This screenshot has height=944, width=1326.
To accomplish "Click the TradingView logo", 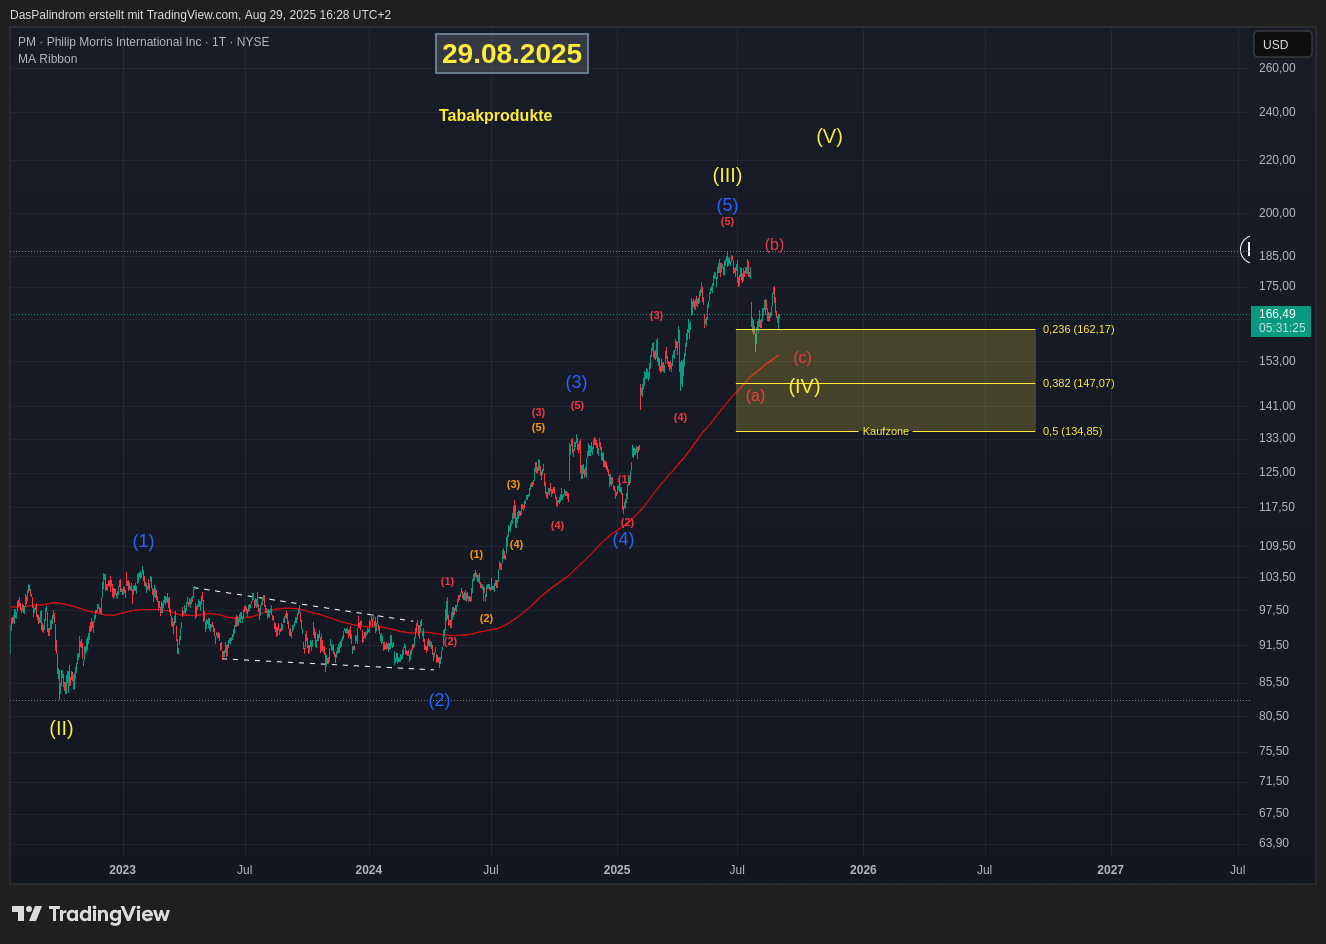I will pos(91,914).
